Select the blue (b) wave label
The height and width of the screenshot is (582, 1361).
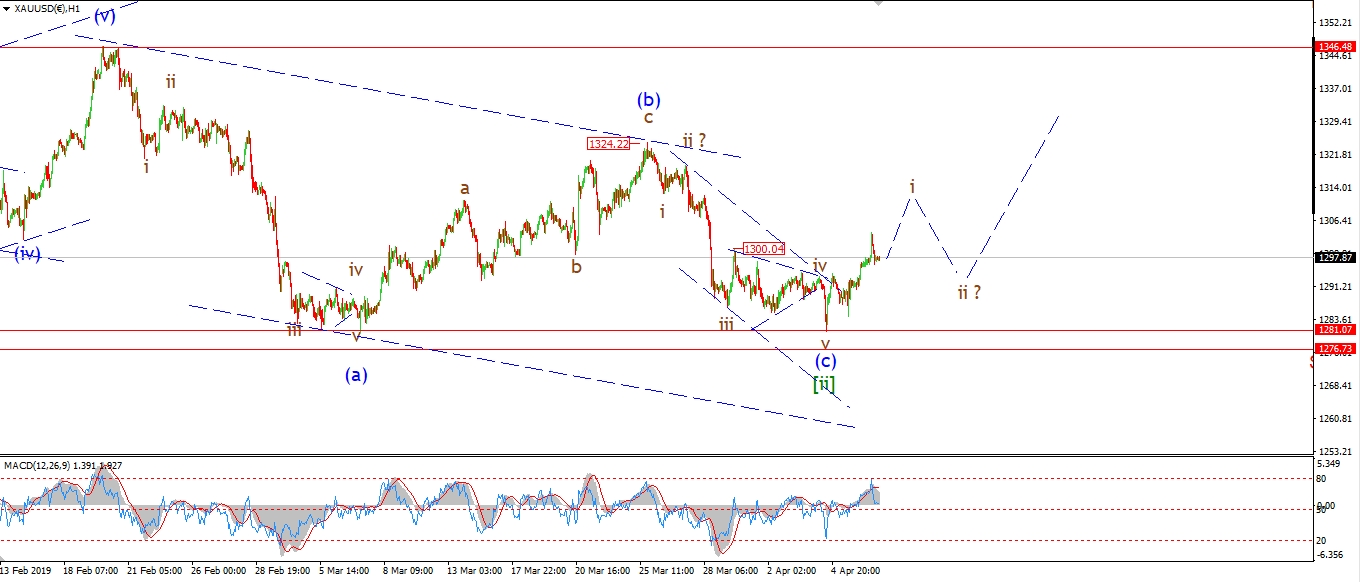pos(648,99)
